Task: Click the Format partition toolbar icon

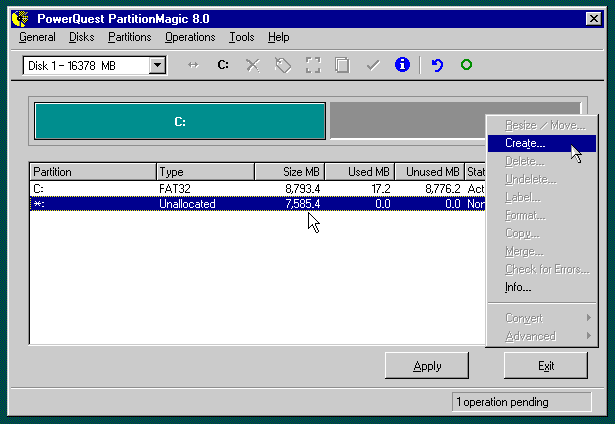Action: click(313, 65)
